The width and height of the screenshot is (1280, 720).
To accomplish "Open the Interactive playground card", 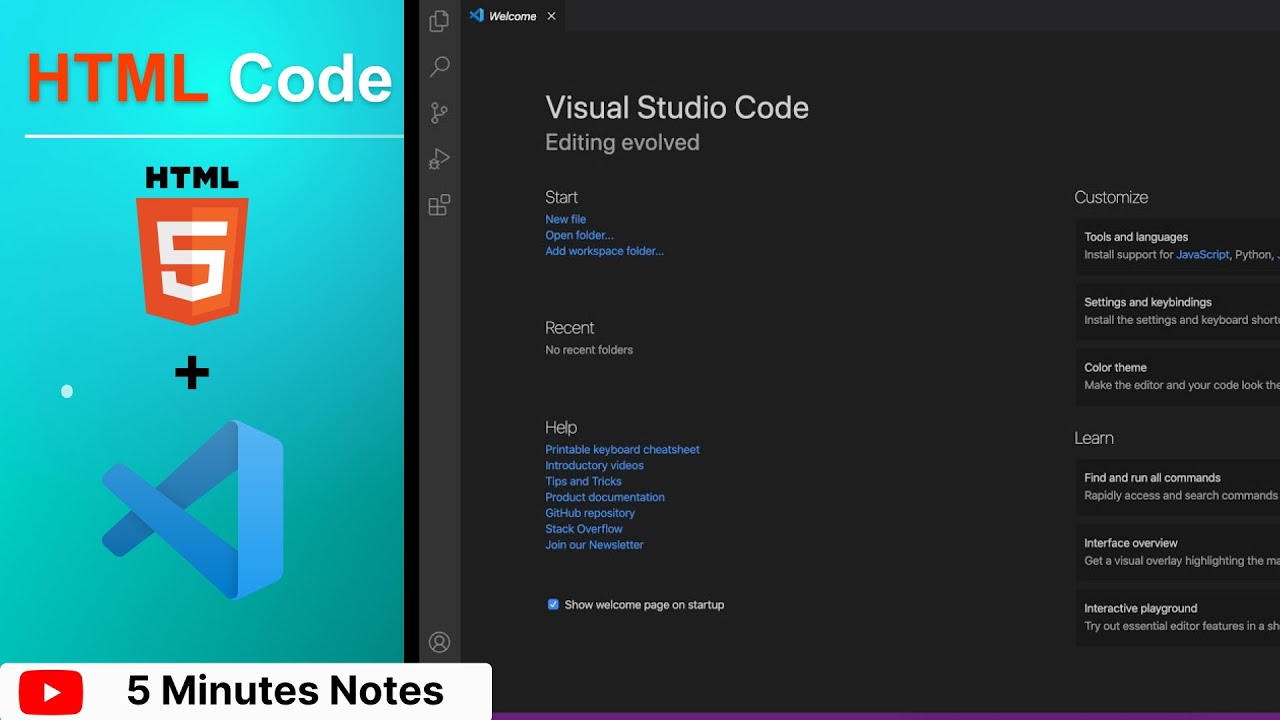I will pyautogui.click(x=1178, y=617).
